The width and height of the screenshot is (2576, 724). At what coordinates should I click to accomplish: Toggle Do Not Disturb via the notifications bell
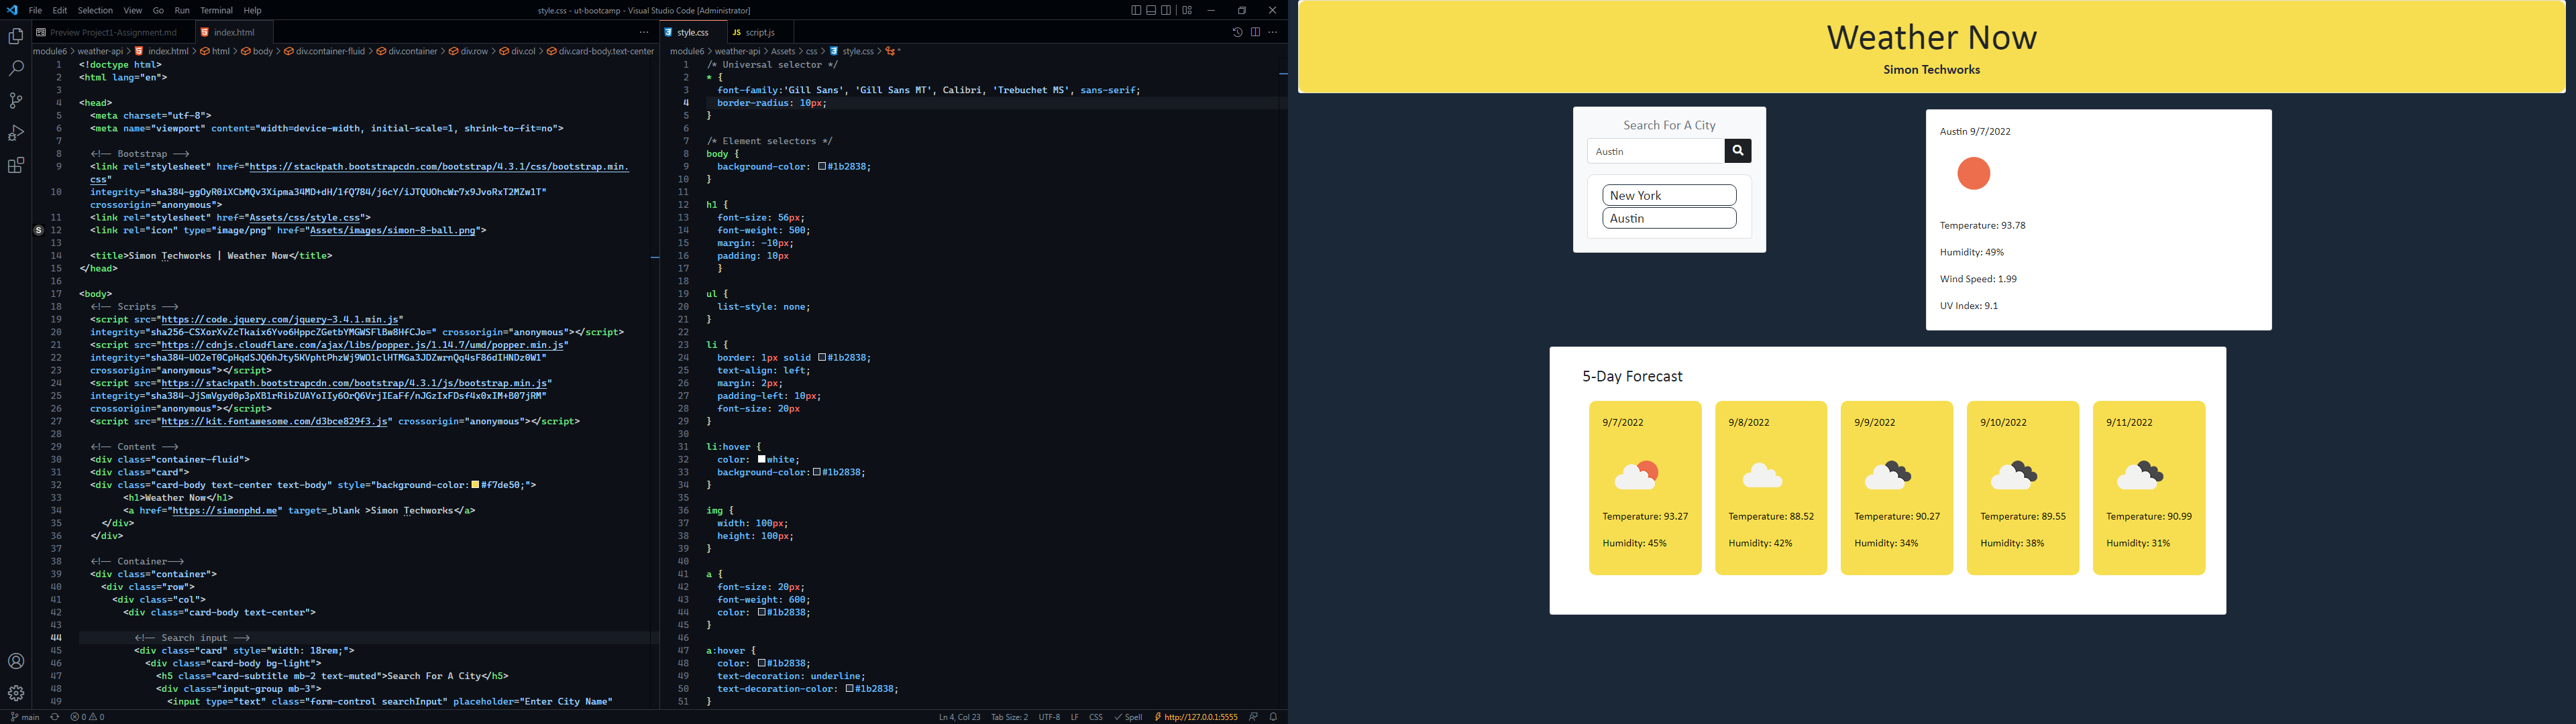click(x=1272, y=717)
